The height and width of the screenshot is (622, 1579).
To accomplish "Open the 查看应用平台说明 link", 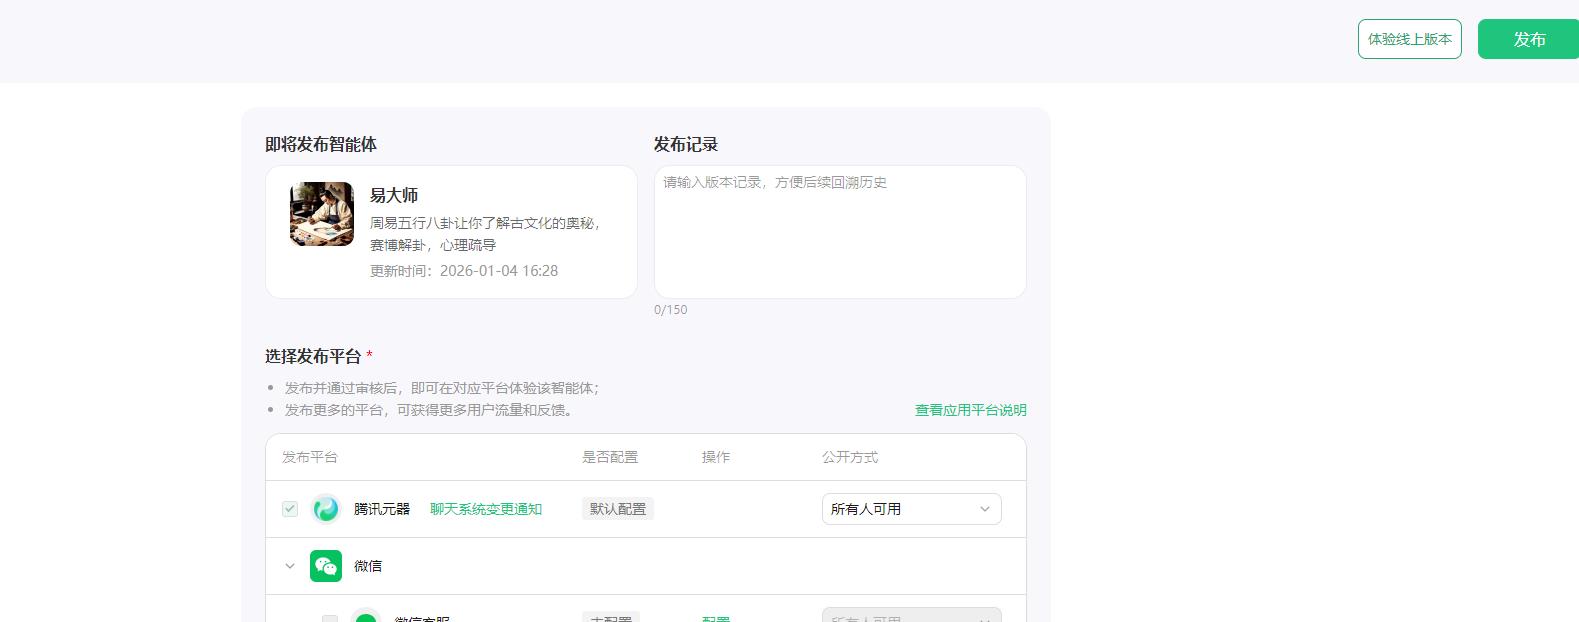I will (970, 410).
